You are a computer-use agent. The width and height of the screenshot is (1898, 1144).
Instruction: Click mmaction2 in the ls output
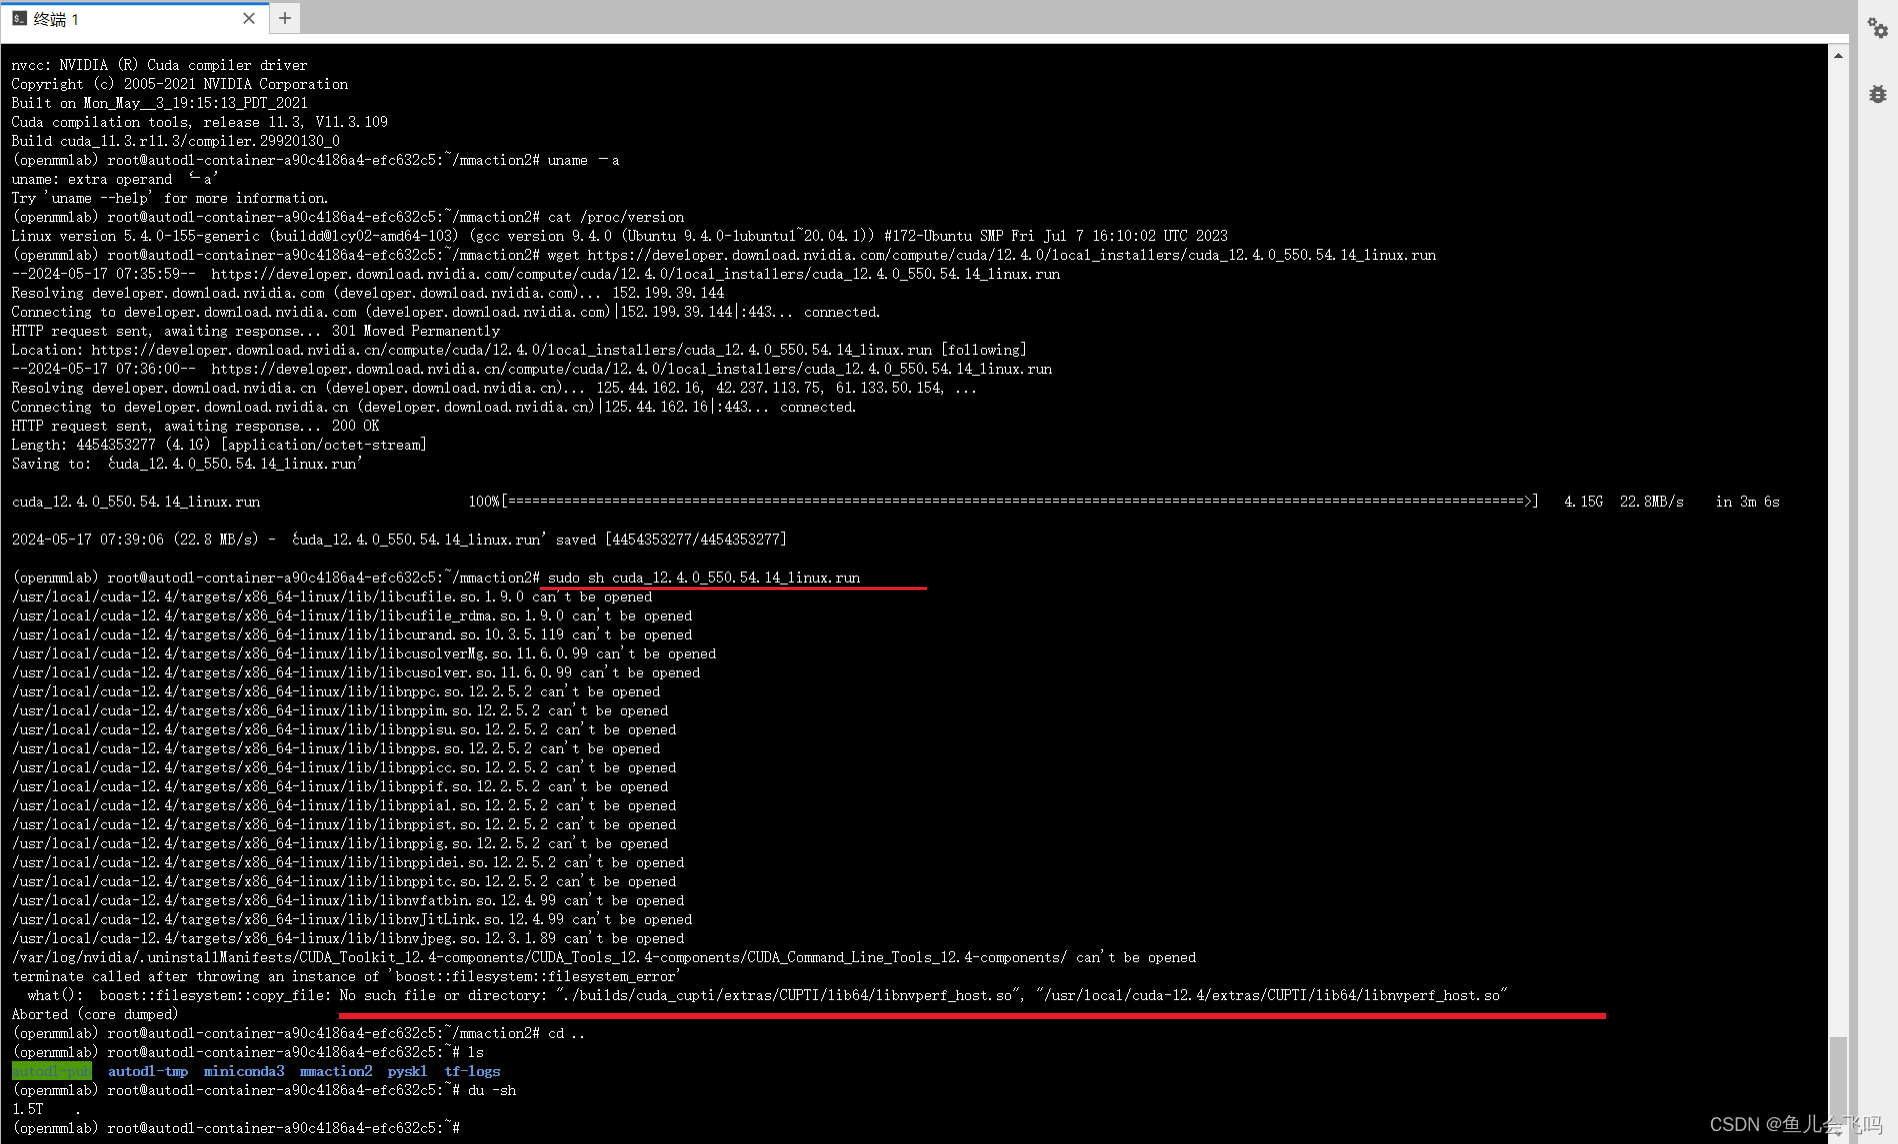click(x=335, y=1071)
